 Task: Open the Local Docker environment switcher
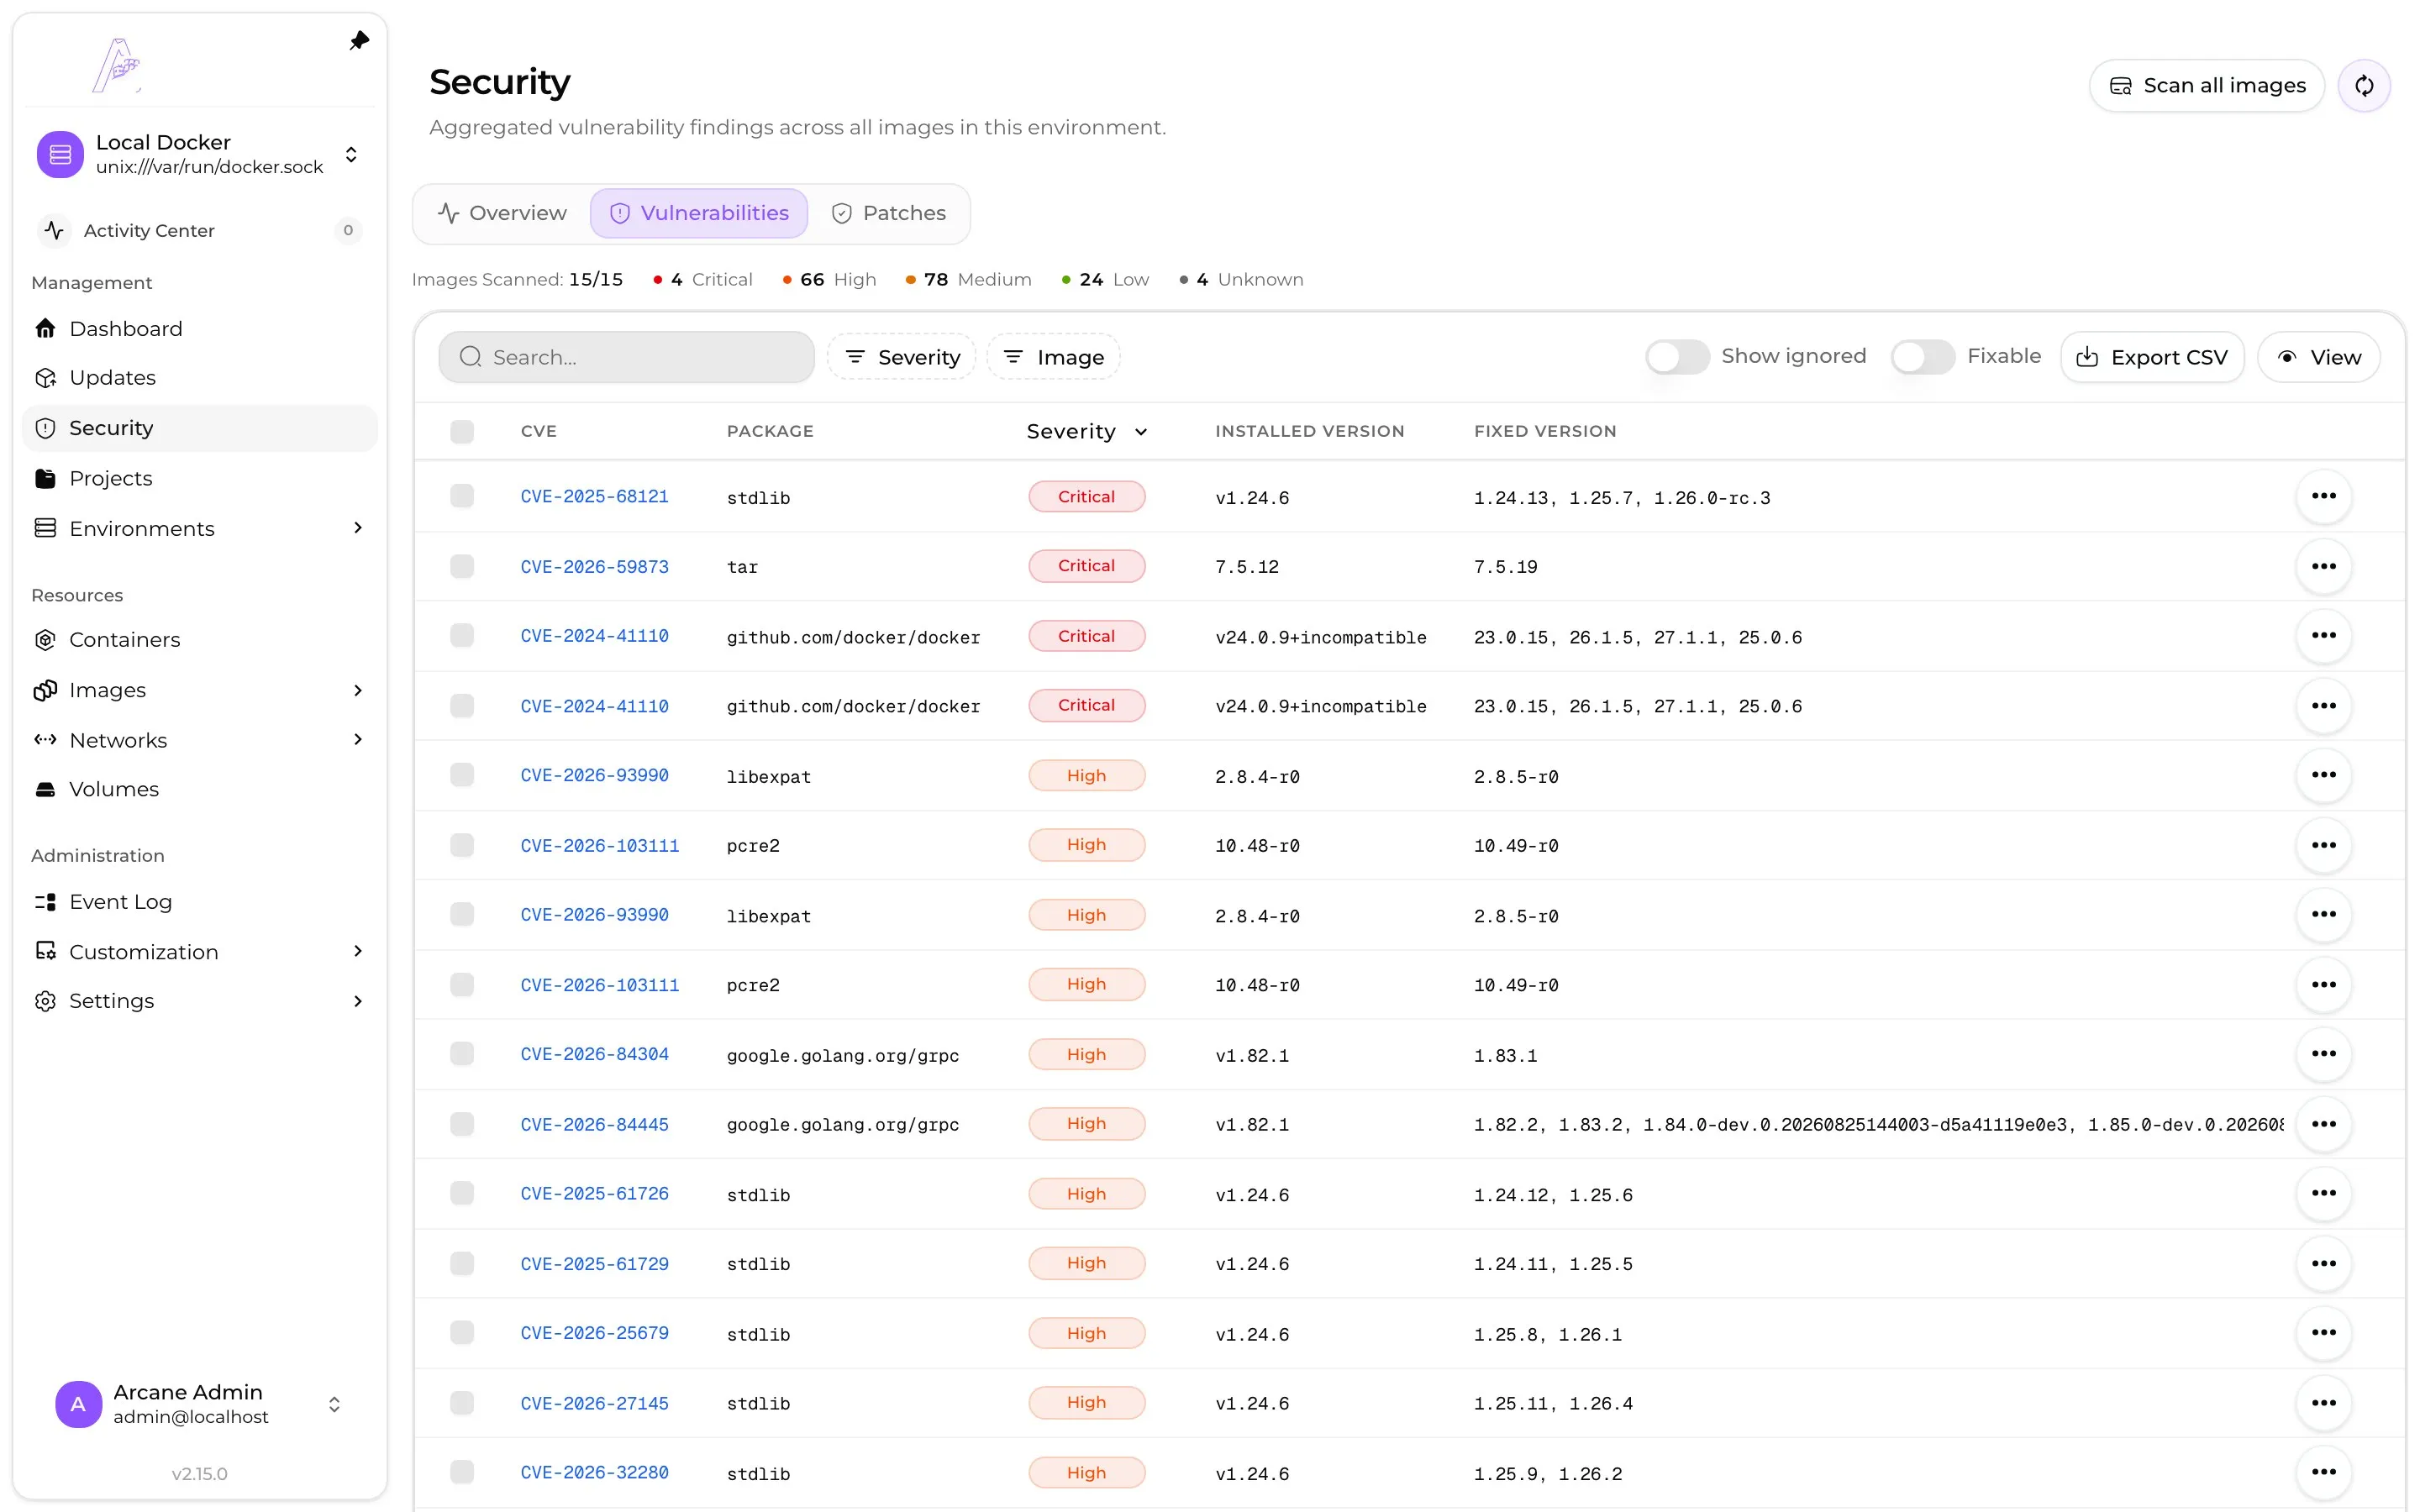199,154
